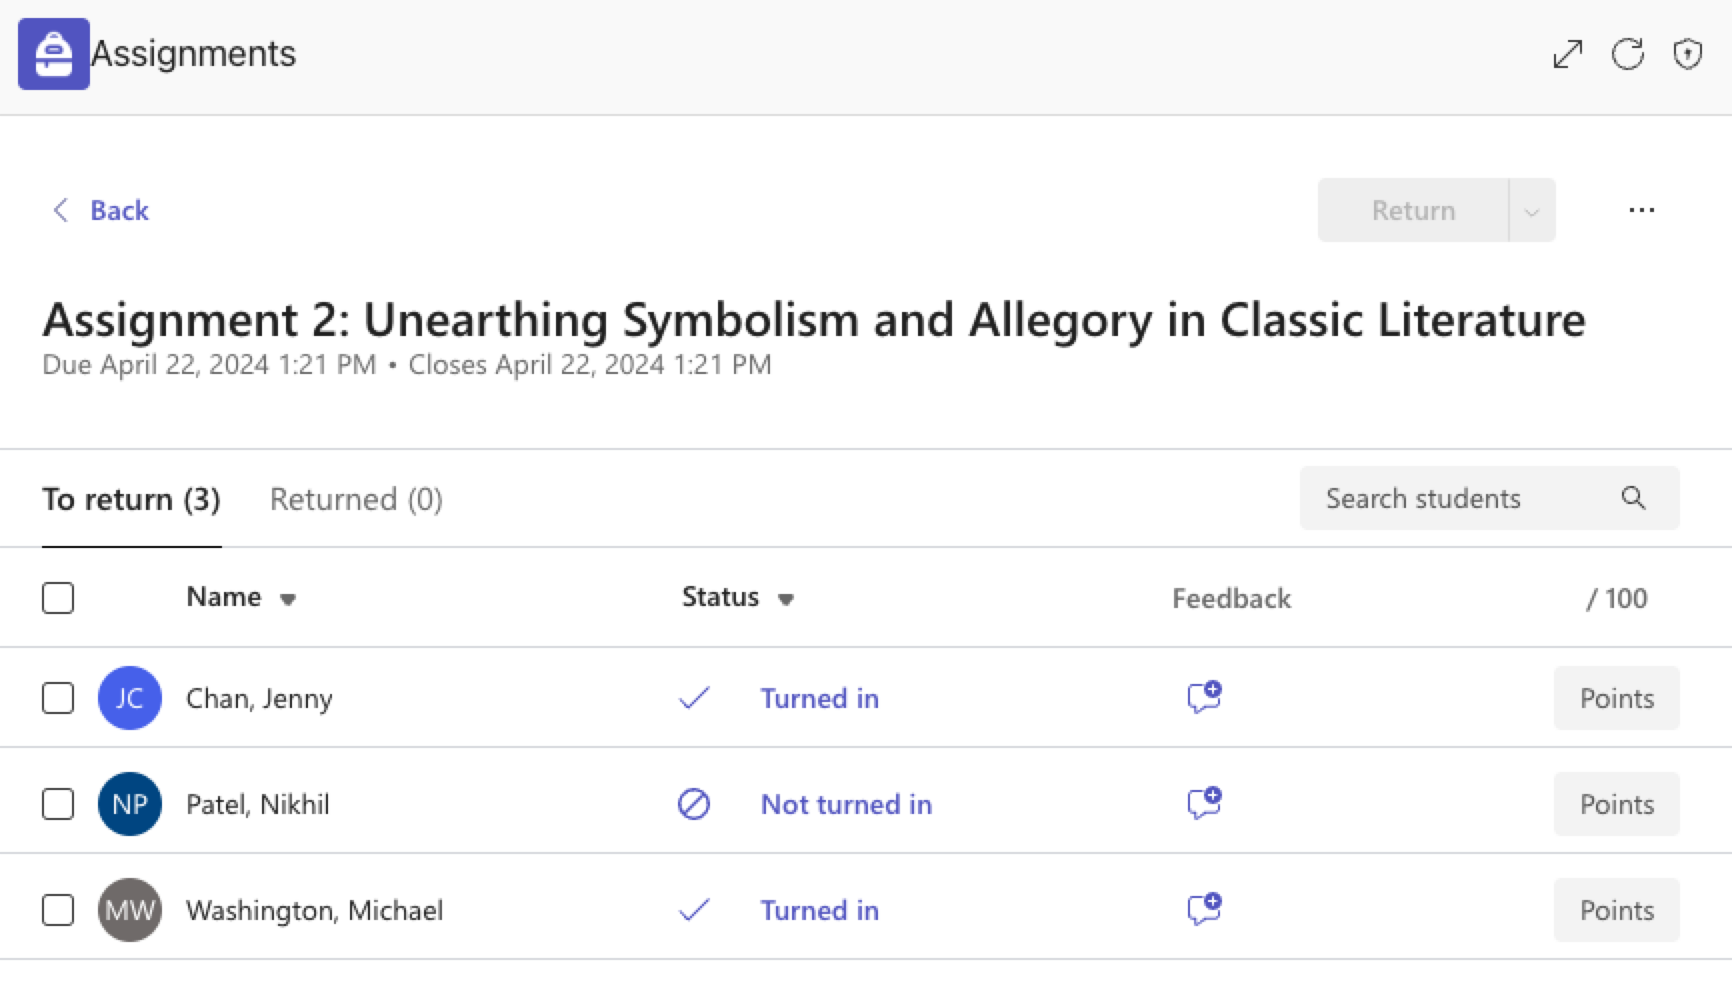This screenshot has height=982, width=1732.
Task: Click the Points field for Chan, Jenny
Action: click(1616, 698)
